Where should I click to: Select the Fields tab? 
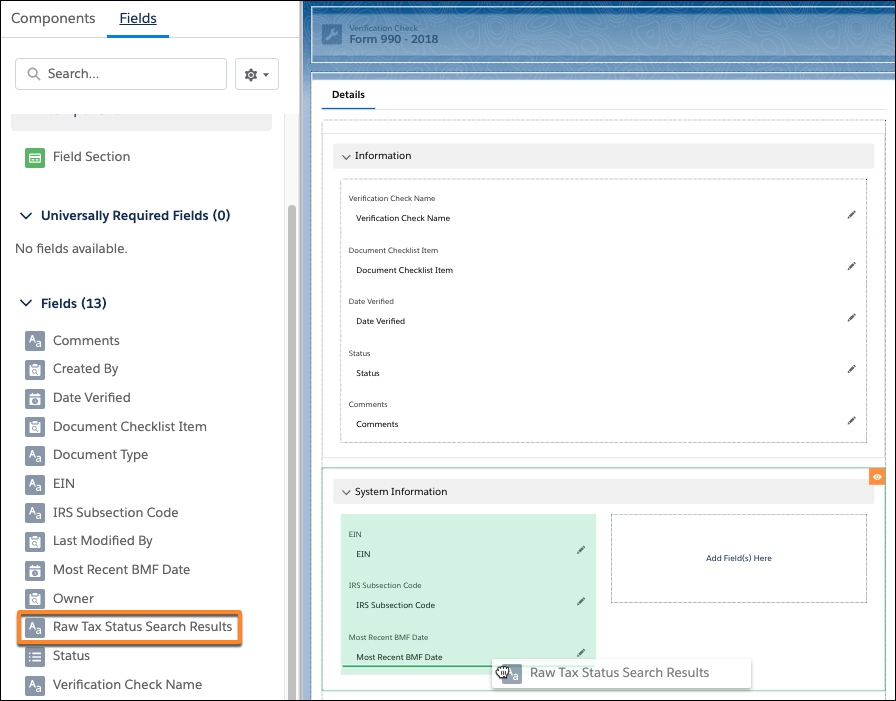pyautogui.click(x=138, y=18)
